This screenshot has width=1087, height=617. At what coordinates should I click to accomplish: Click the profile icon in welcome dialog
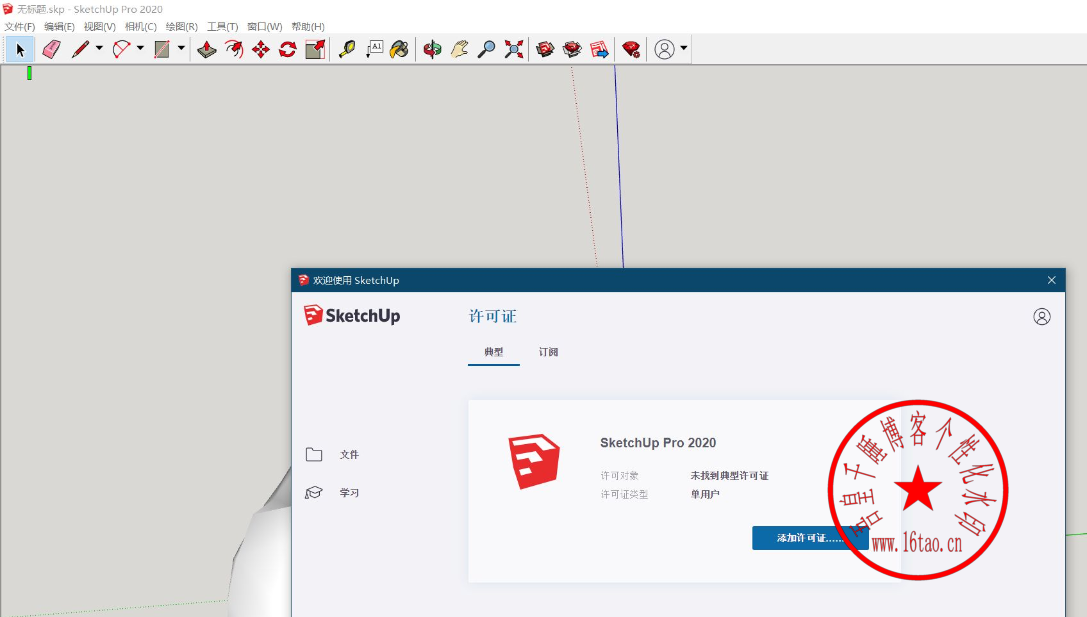[x=1042, y=316]
